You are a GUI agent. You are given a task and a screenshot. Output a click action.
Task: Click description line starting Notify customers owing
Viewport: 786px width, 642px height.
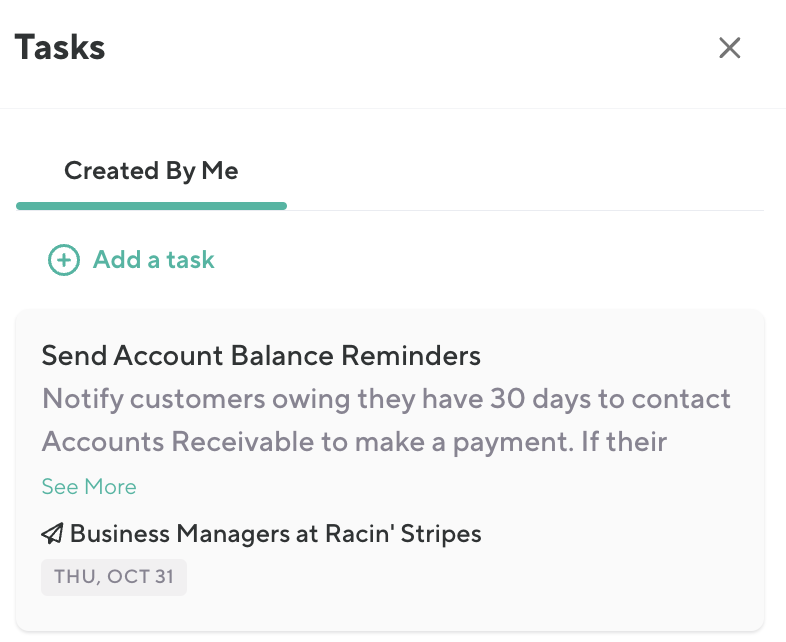coord(386,399)
